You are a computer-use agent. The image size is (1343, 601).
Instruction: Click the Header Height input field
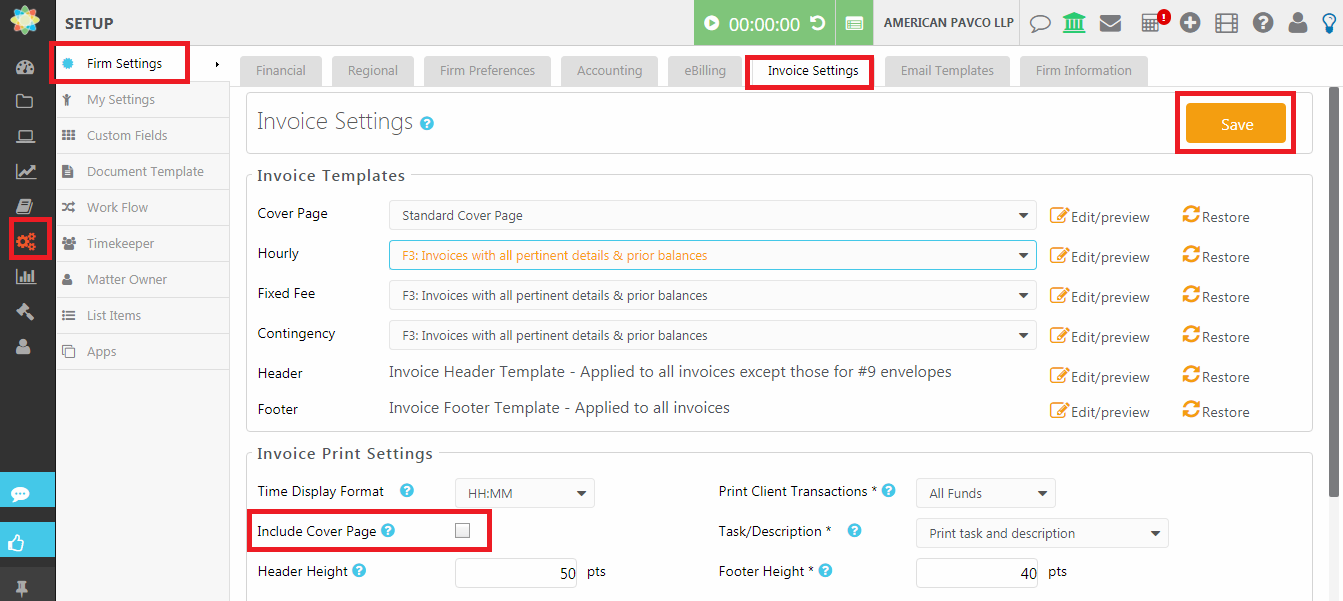(516, 573)
